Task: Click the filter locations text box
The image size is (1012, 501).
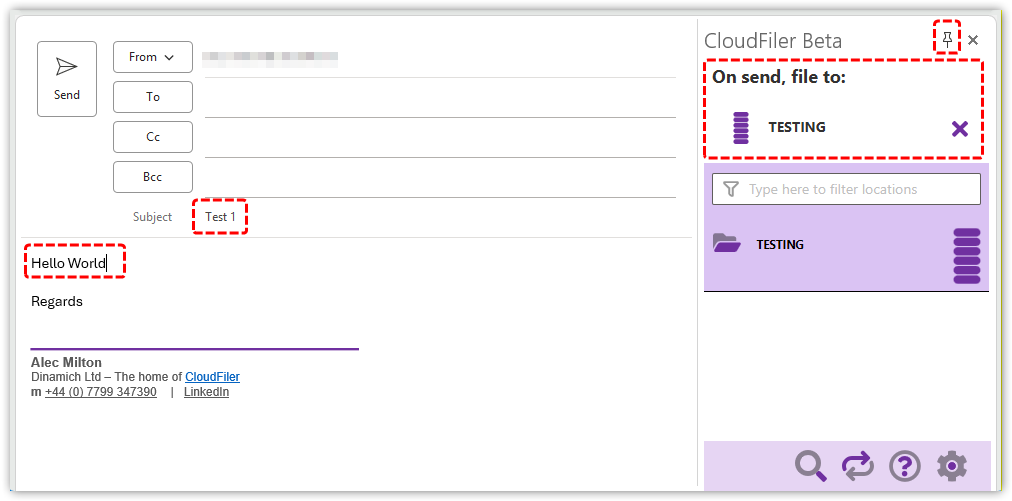Action: coord(846,189)
